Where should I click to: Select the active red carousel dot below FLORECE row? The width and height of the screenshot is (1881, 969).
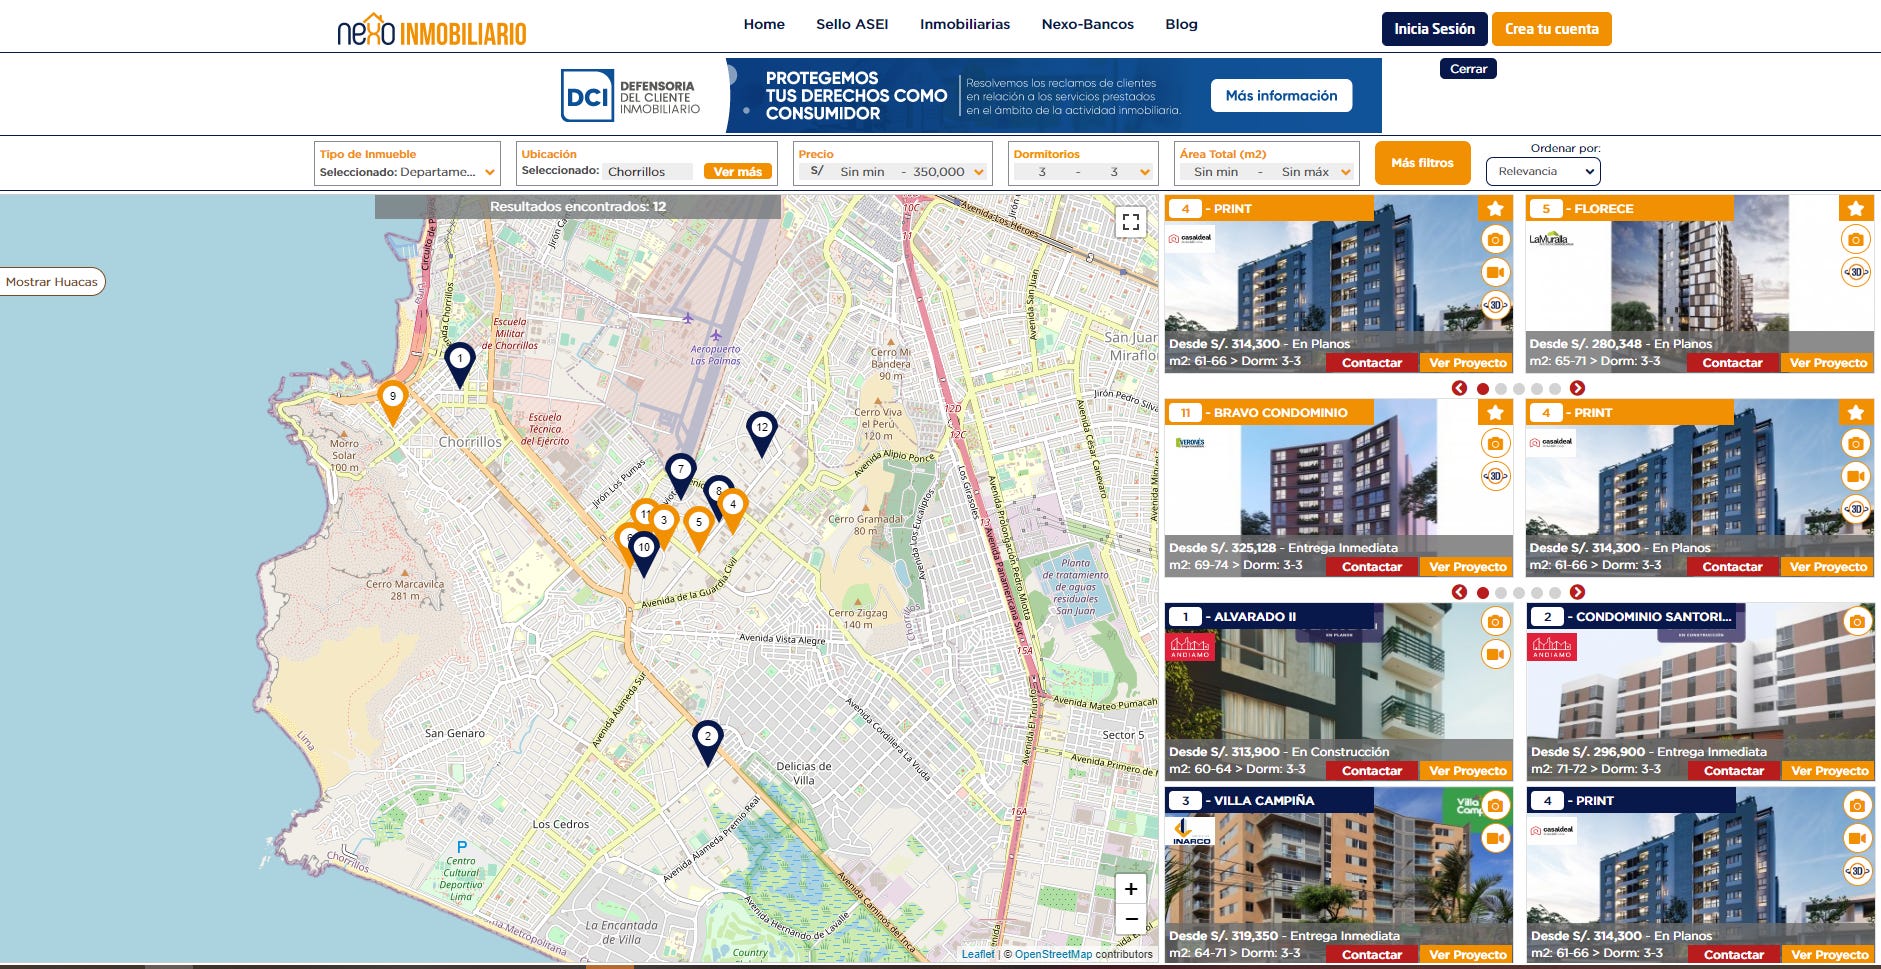point(1483,389)
